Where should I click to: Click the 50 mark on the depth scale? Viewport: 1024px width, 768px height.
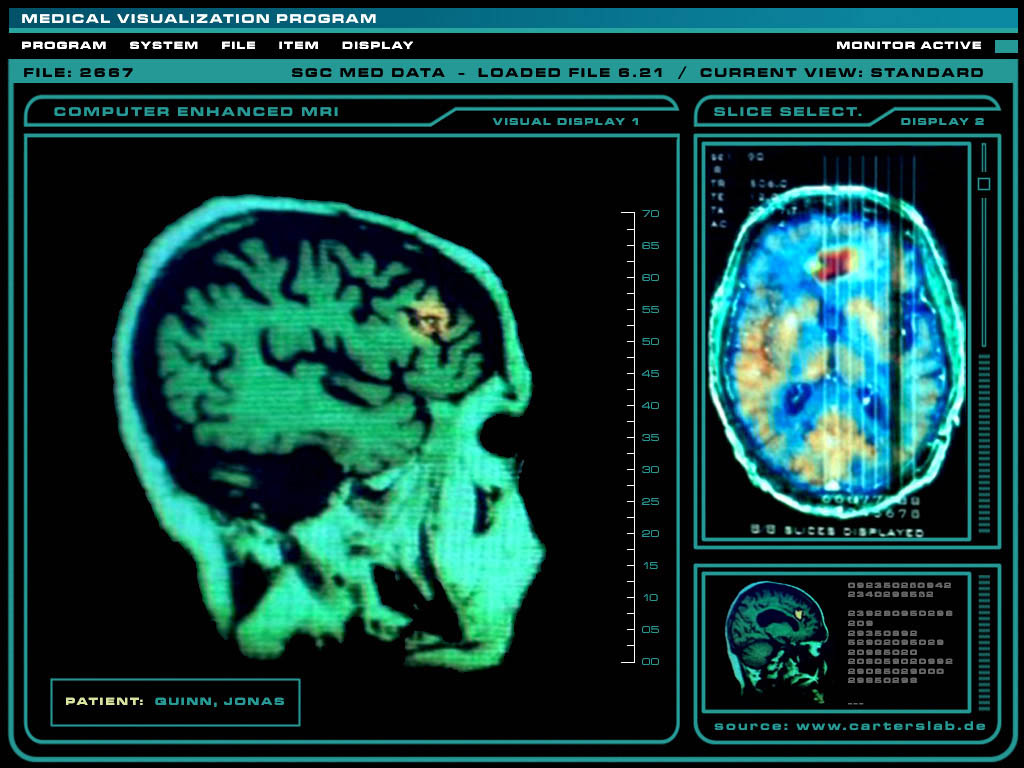(x=650, y=342)
